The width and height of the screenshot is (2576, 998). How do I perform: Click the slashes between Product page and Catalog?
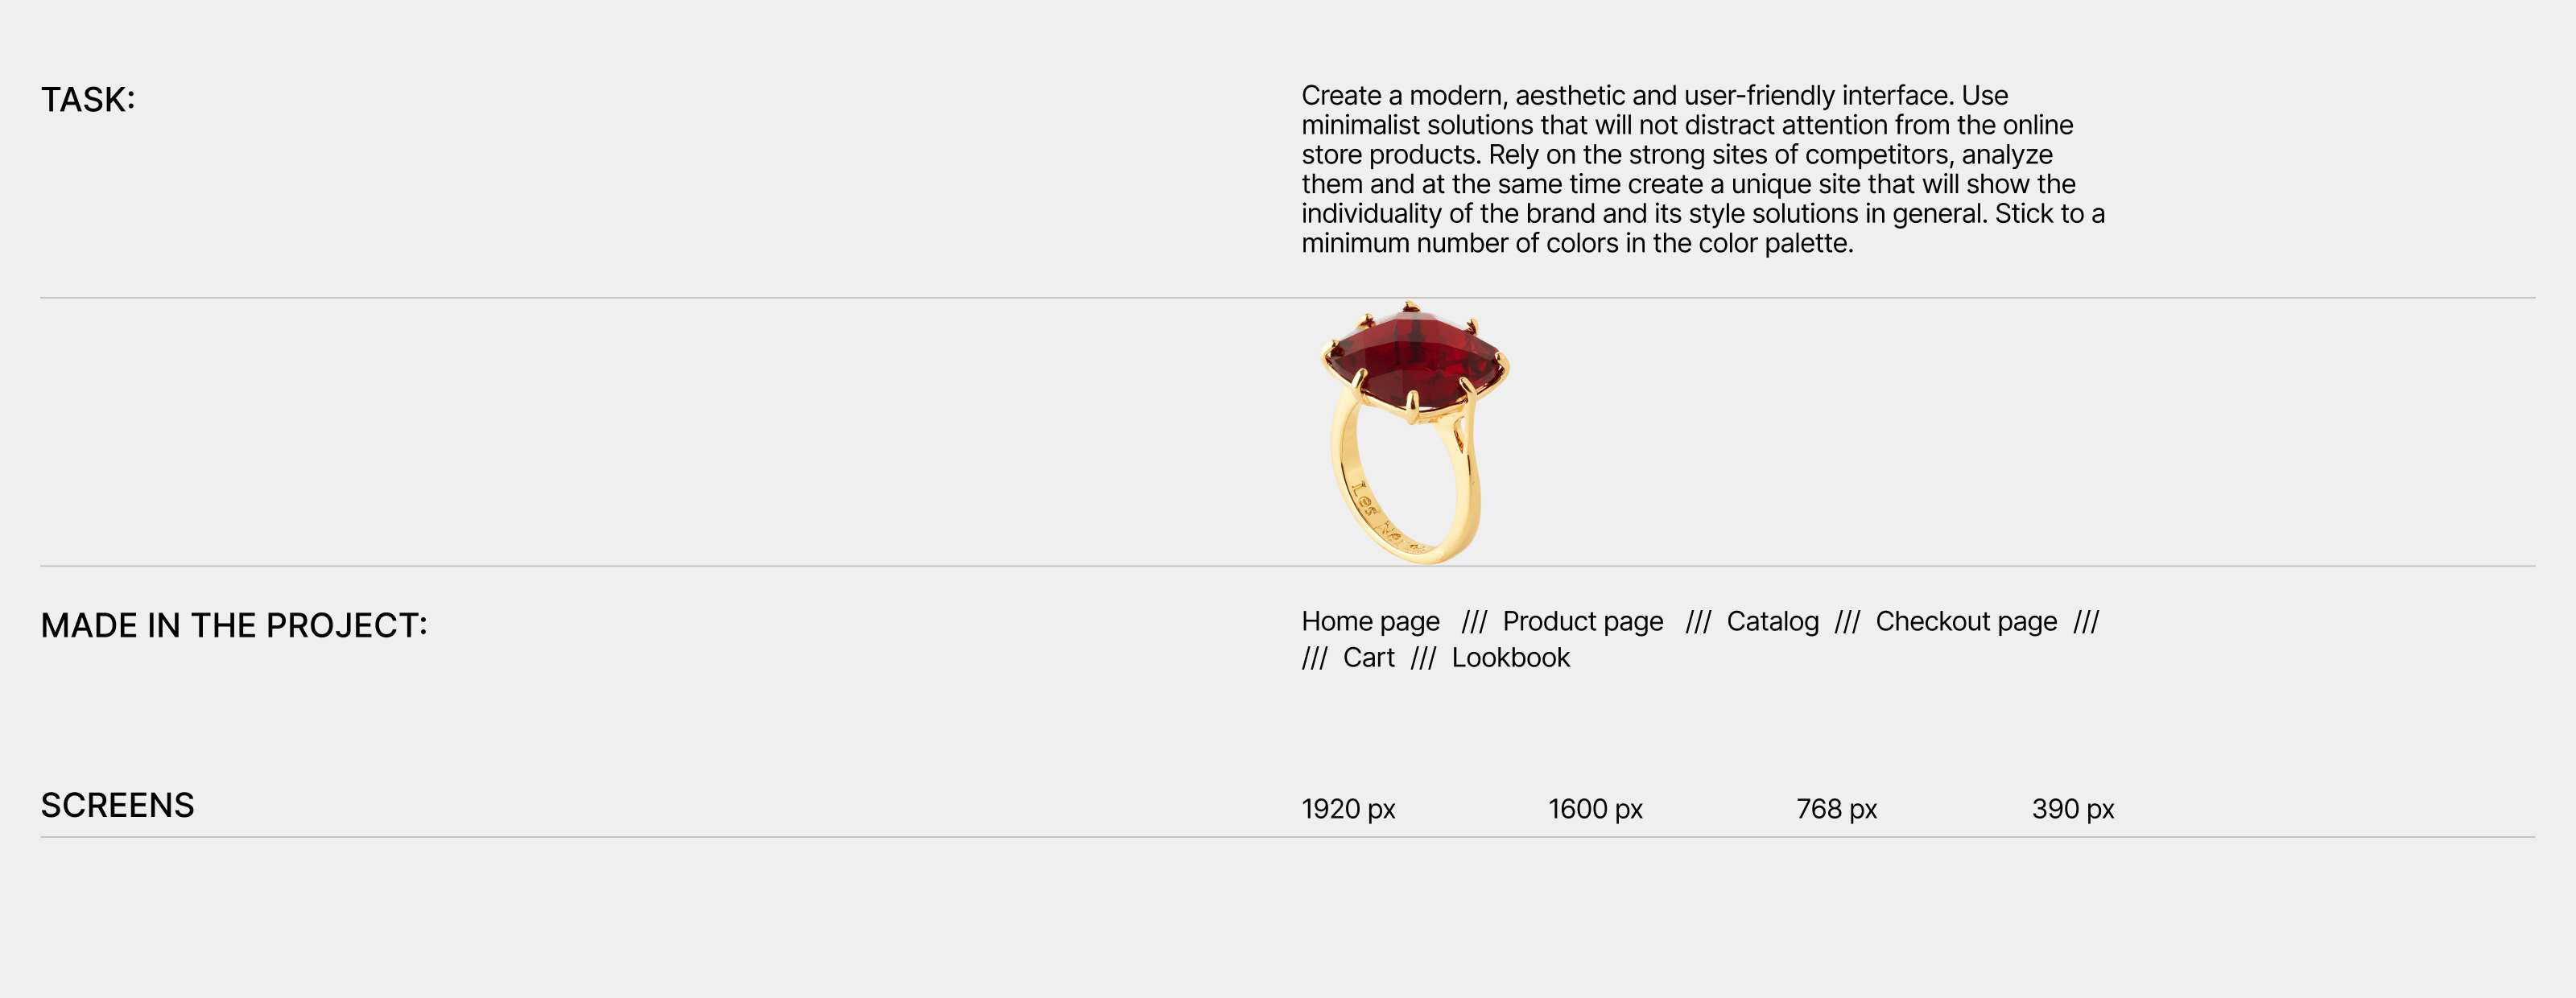click(x=1697, y=622)
